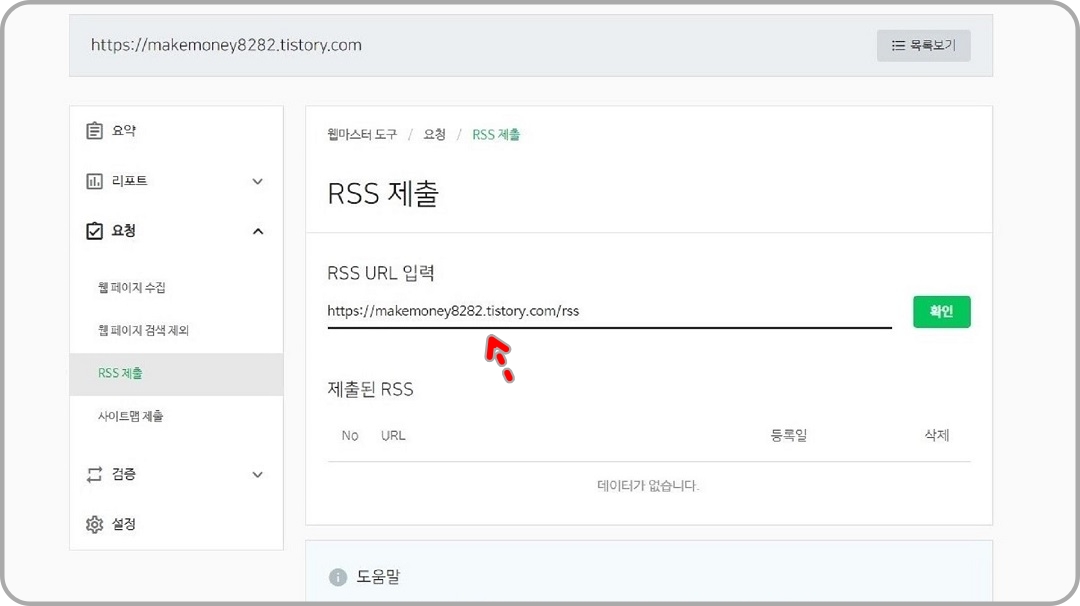
Task: Select the 요청 checklist icon
Action: (95, 231)
